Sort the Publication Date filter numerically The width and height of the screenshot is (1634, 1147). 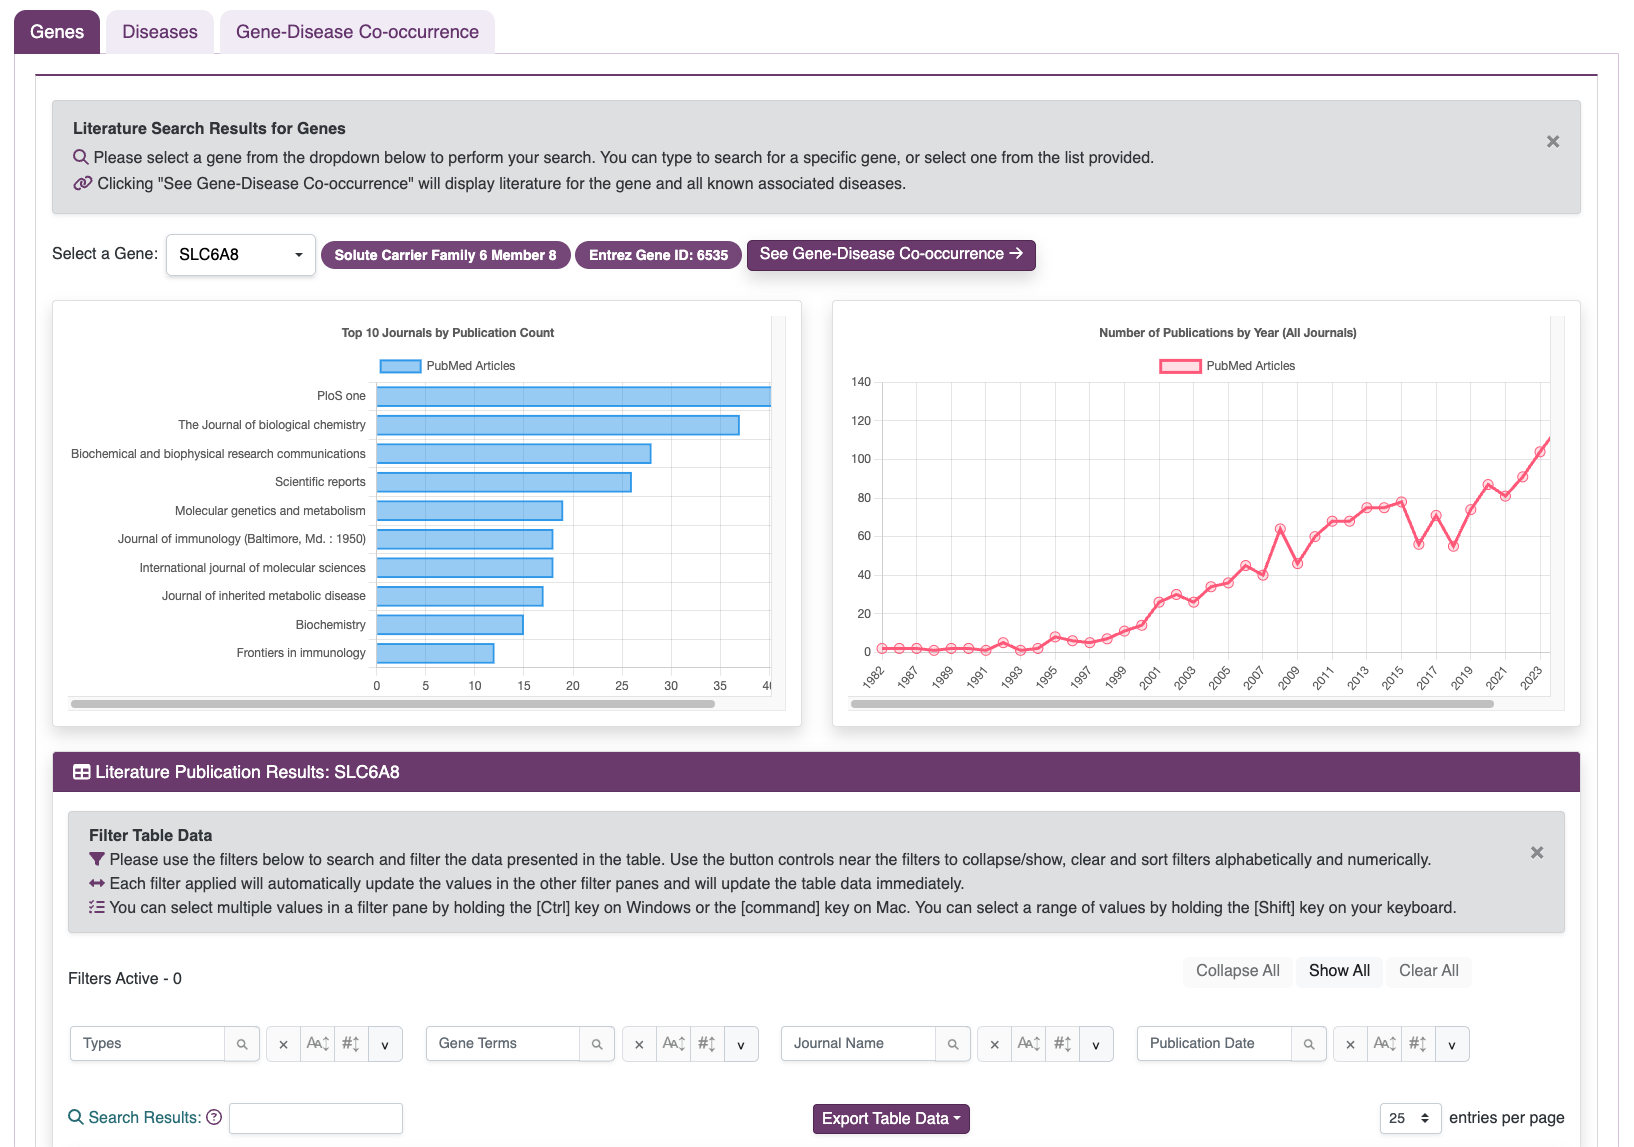[x=1417, y=1043]
